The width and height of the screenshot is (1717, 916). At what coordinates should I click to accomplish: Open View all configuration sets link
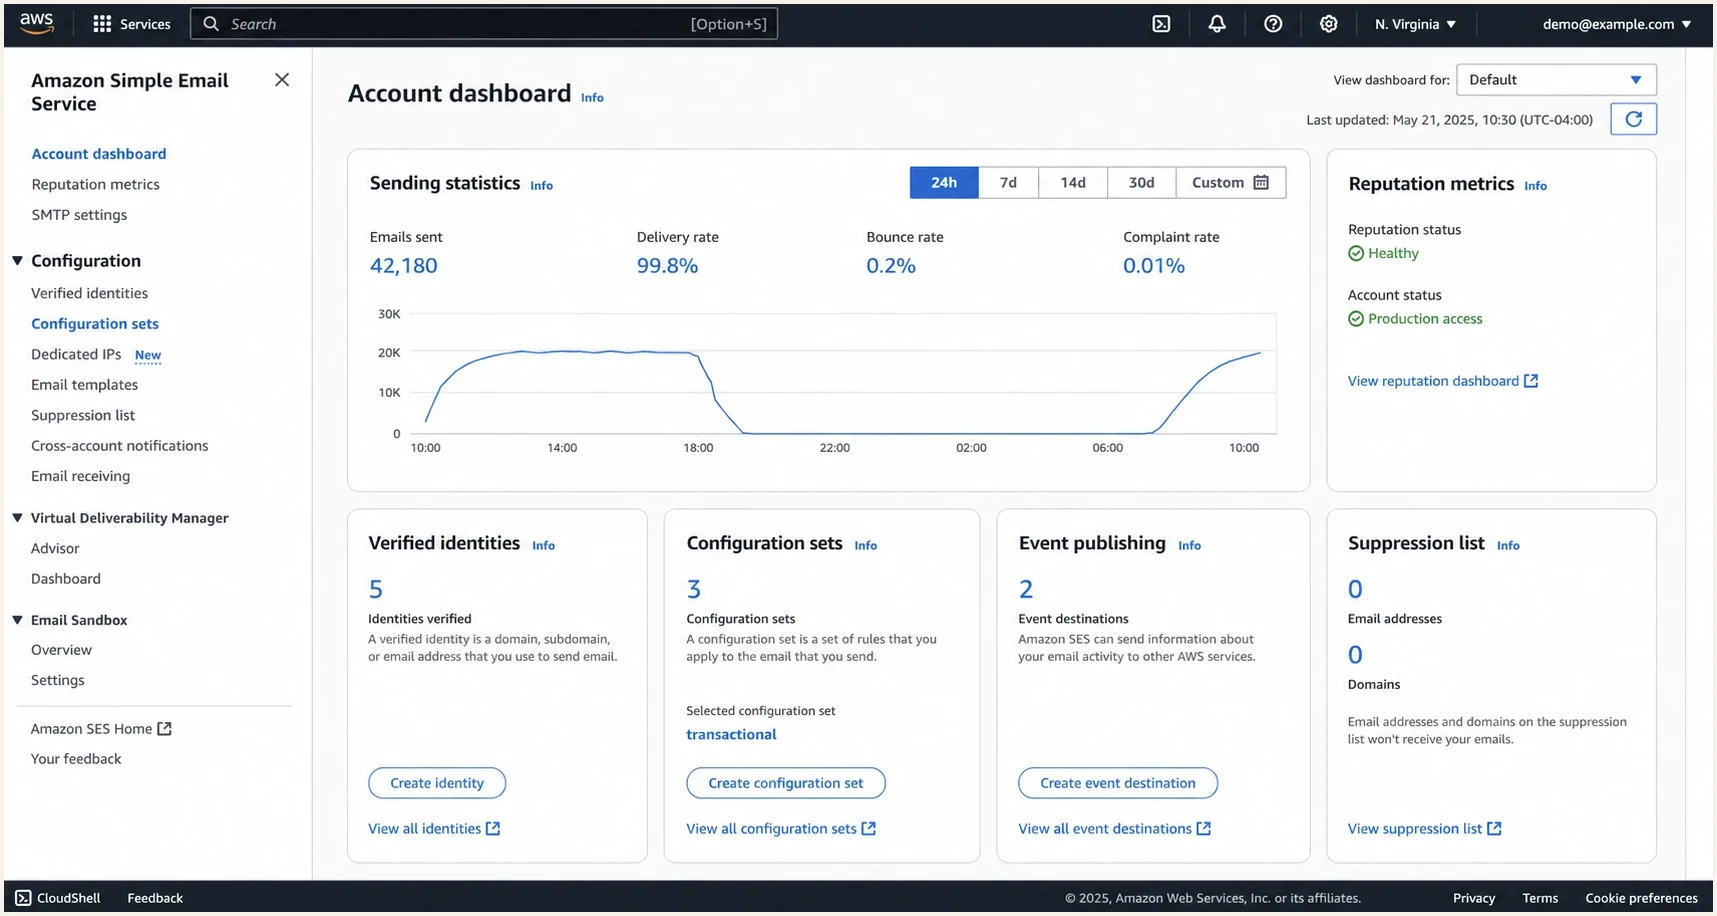[x=781, y=829]
